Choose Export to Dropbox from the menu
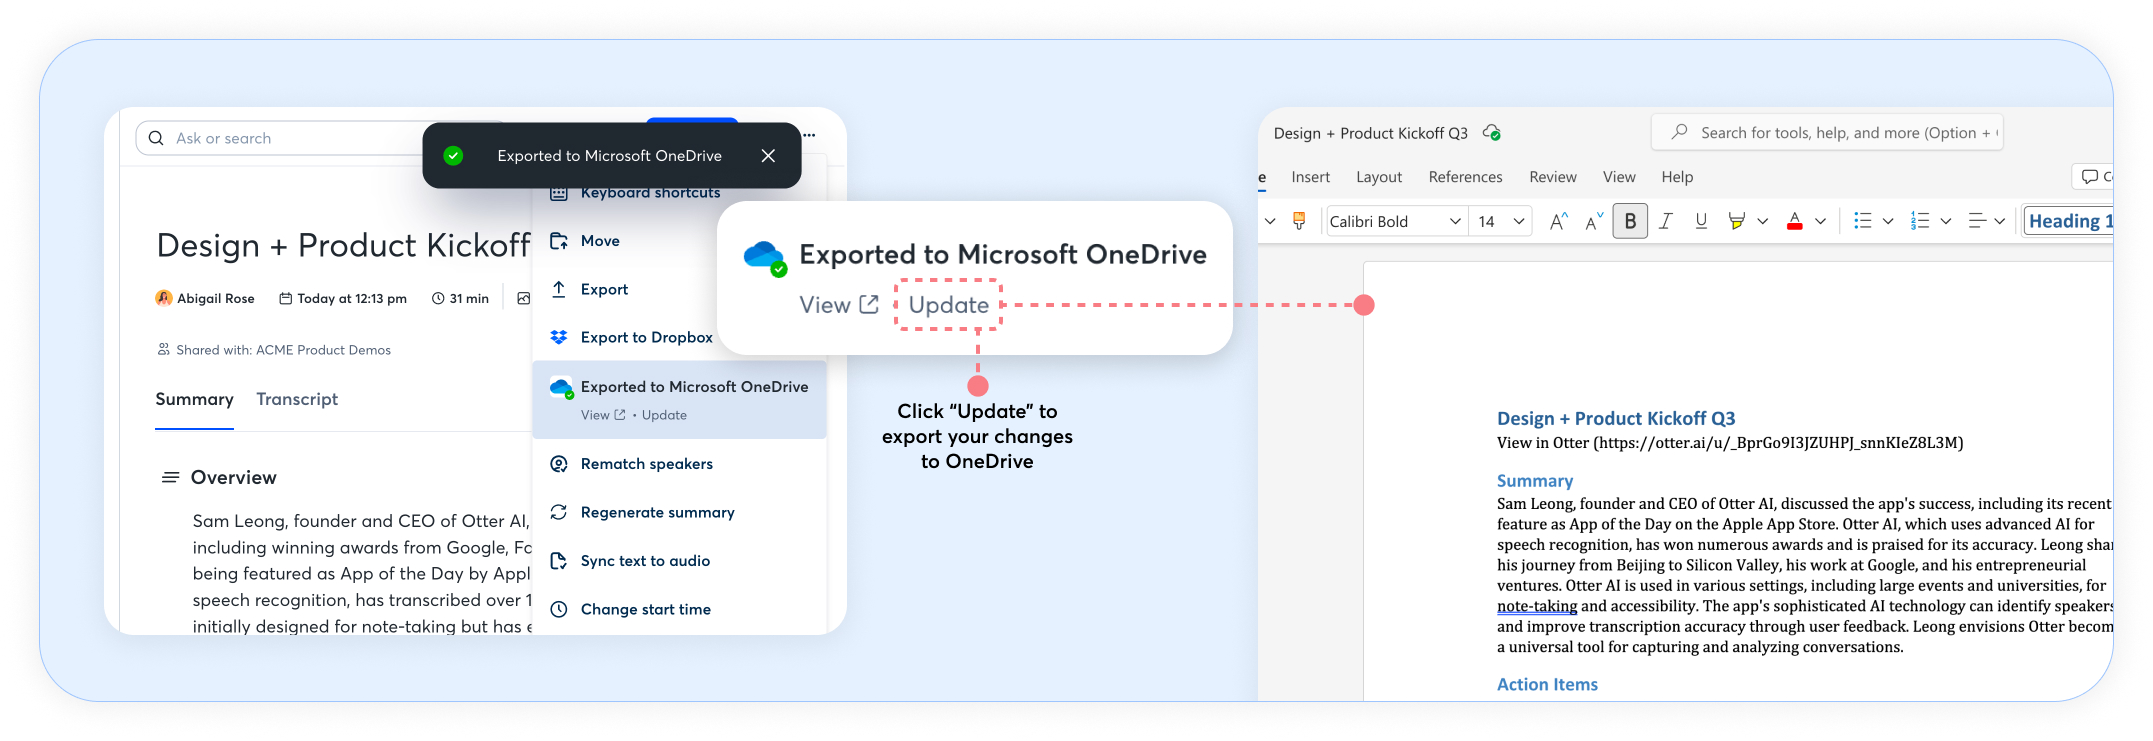 point(646,338)
